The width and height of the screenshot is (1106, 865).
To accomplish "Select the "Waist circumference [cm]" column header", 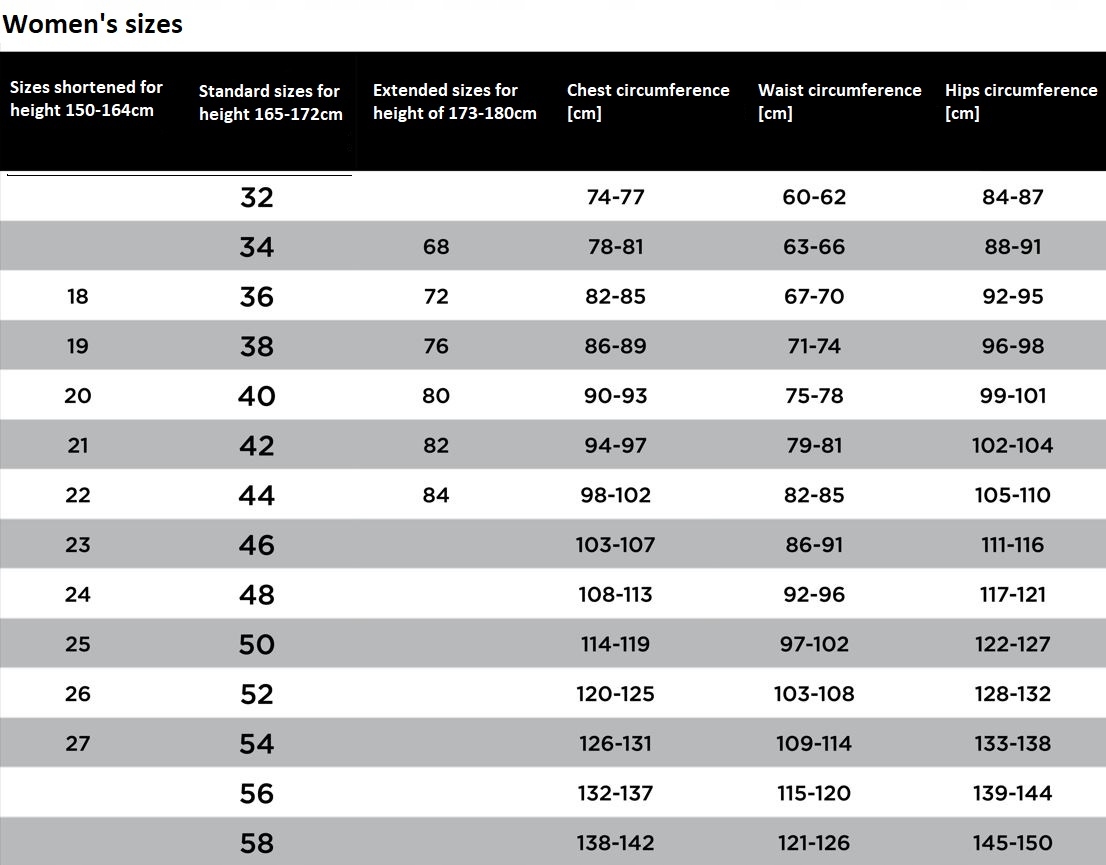I will tap(839, 101).
